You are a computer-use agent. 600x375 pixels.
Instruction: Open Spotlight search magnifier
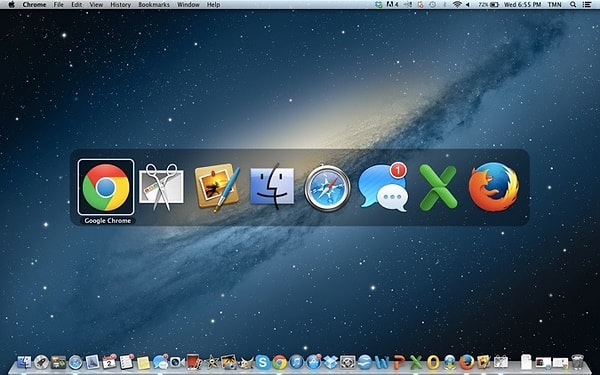[573, 5]
